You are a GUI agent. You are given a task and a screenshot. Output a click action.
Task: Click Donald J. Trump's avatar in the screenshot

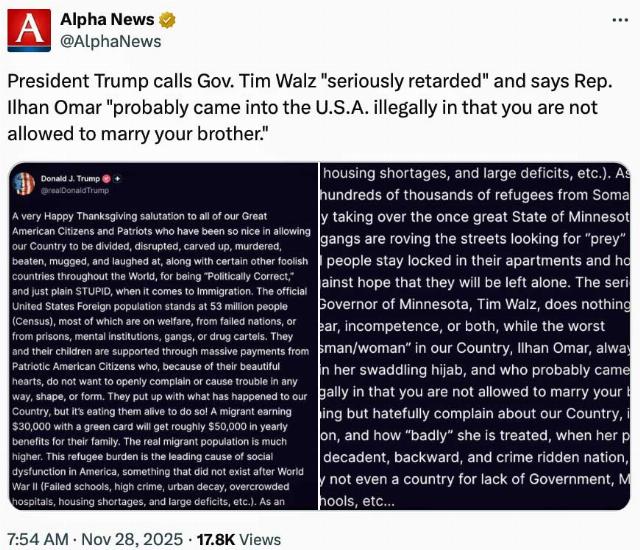pos(25,183)
